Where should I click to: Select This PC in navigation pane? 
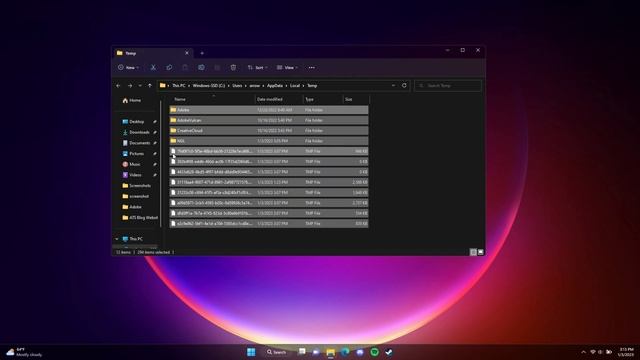(133, 239)
